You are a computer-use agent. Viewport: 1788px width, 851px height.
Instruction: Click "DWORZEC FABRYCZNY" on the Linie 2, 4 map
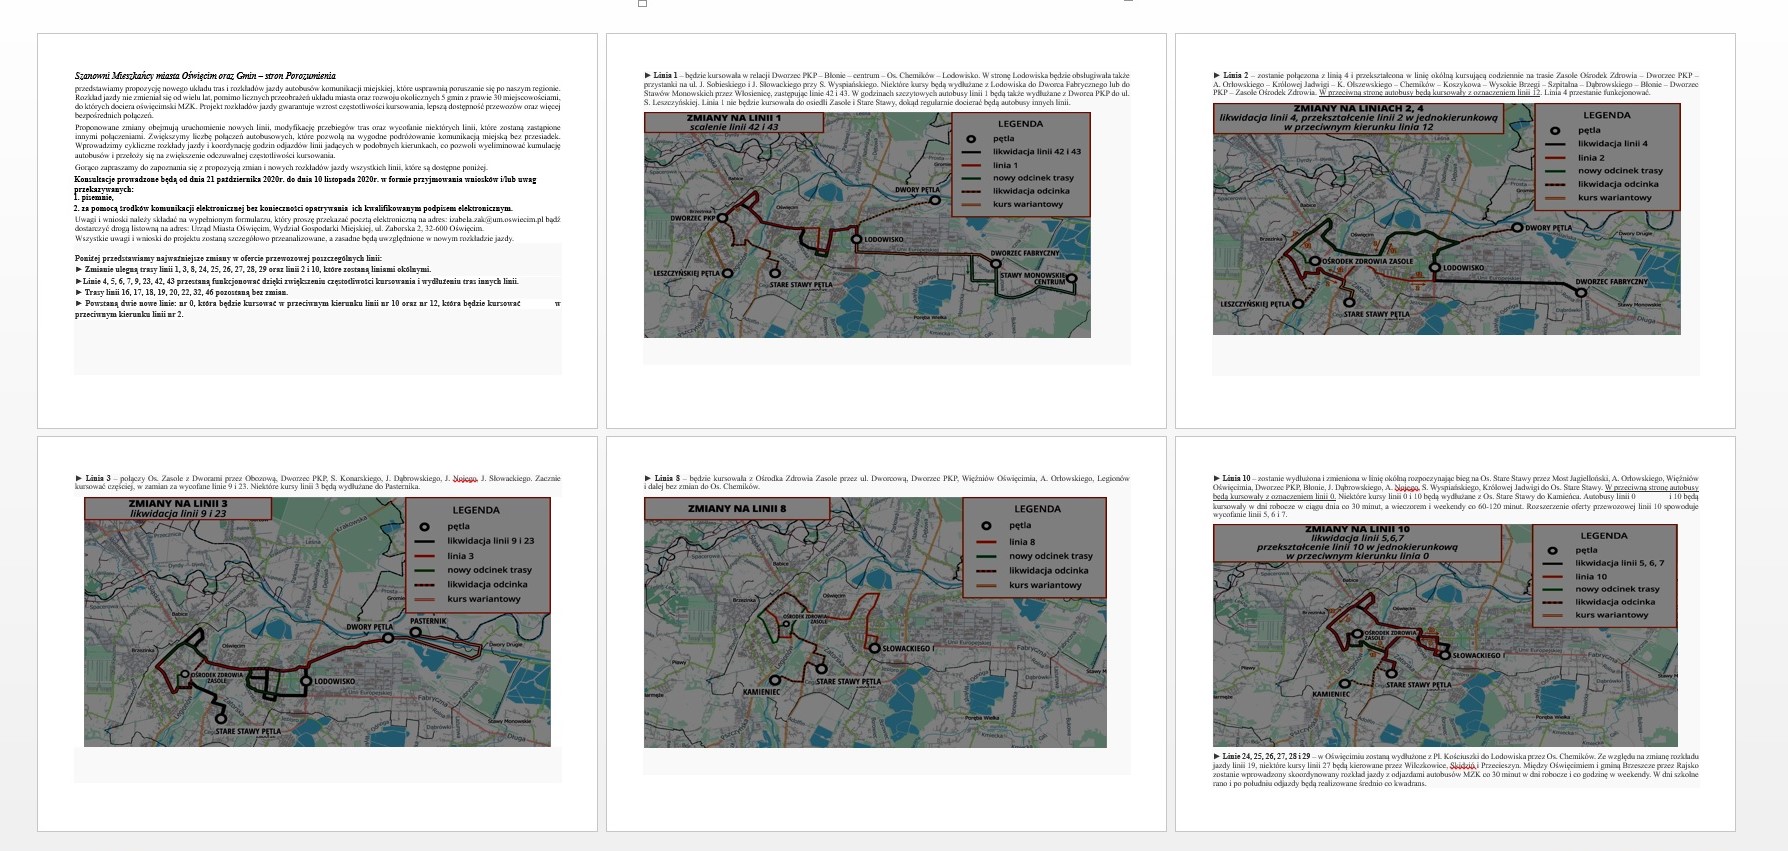[x=1611, y=283]
